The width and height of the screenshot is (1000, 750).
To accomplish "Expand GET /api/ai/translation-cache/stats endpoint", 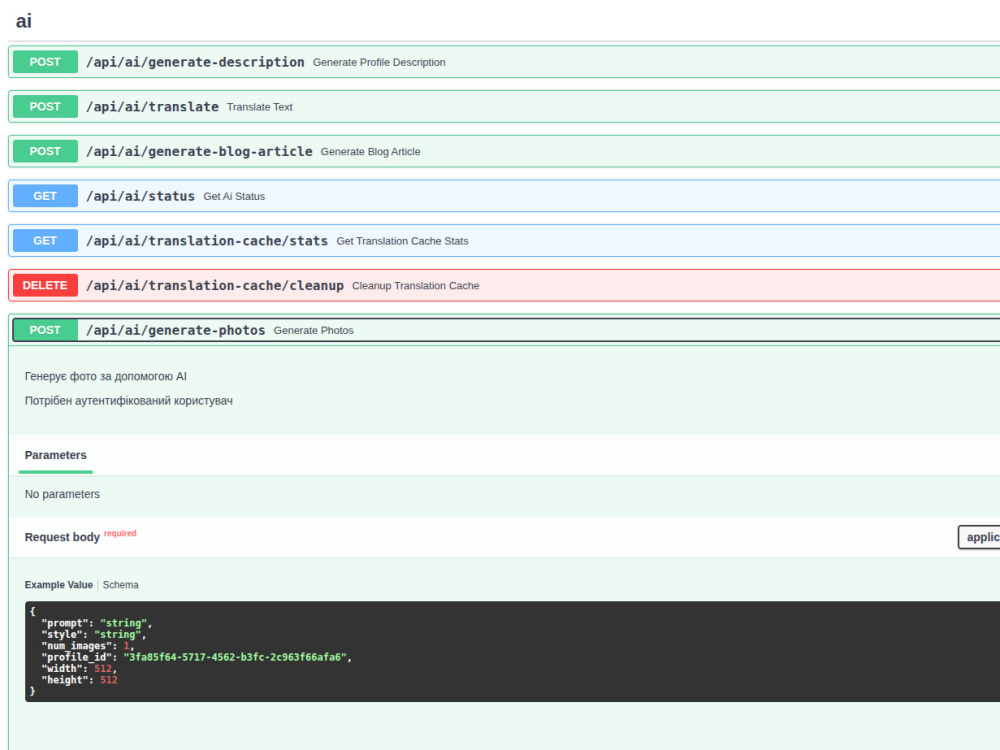I will coord(504,240).
